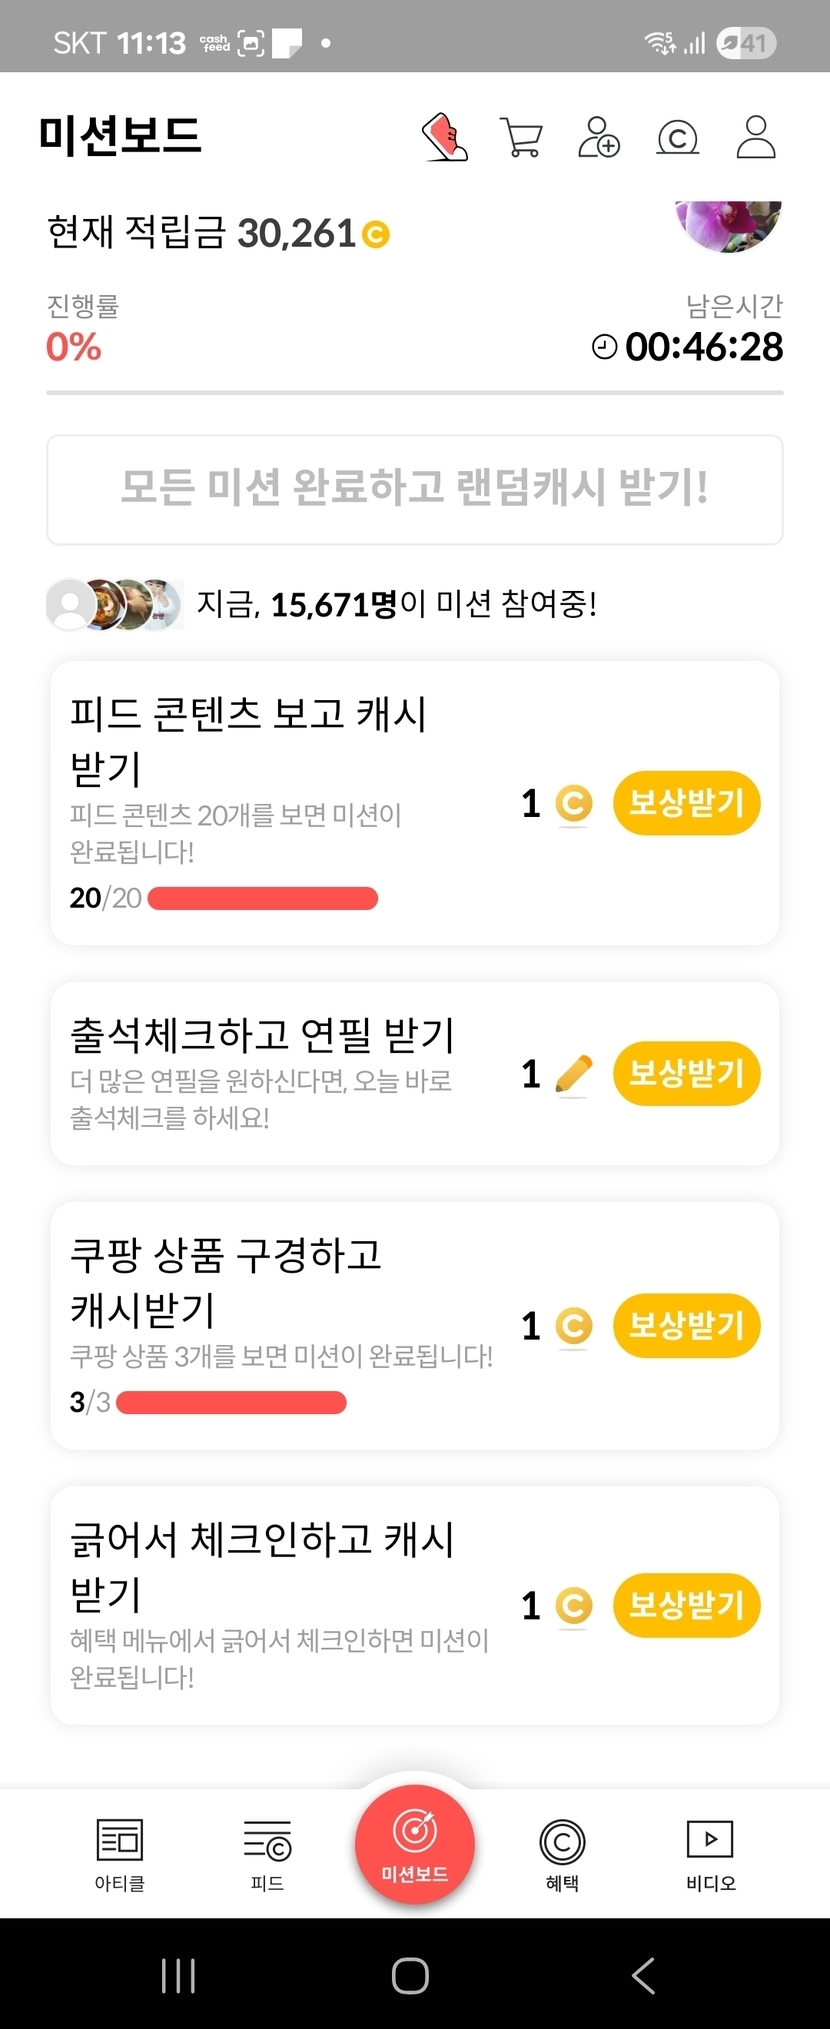Viewport: 830px width, 2029px height.
Task: Open the 혜택 tab
Action: pyautogui.click(x=562, y=1854)
